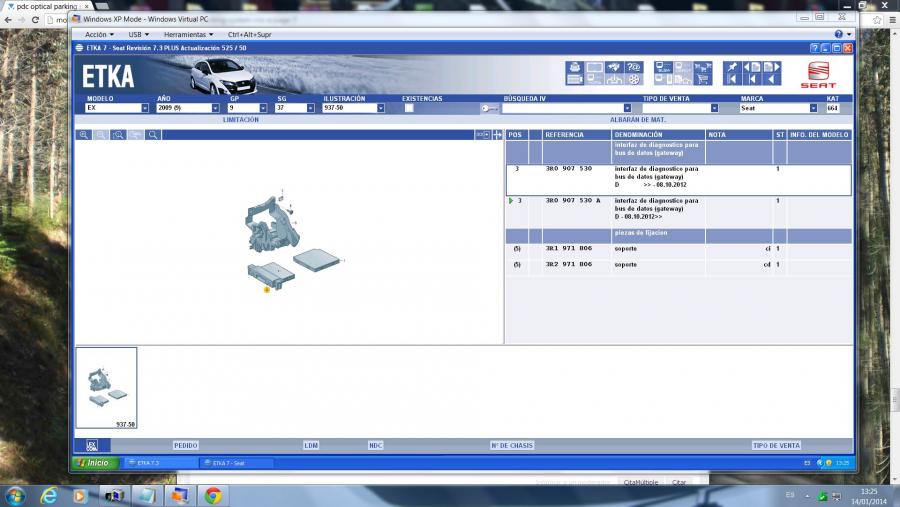Screen dimensions: 900x507
Task: Switch to ETKA 7 - Seat taskbar item
Action: tap(236, 463)
